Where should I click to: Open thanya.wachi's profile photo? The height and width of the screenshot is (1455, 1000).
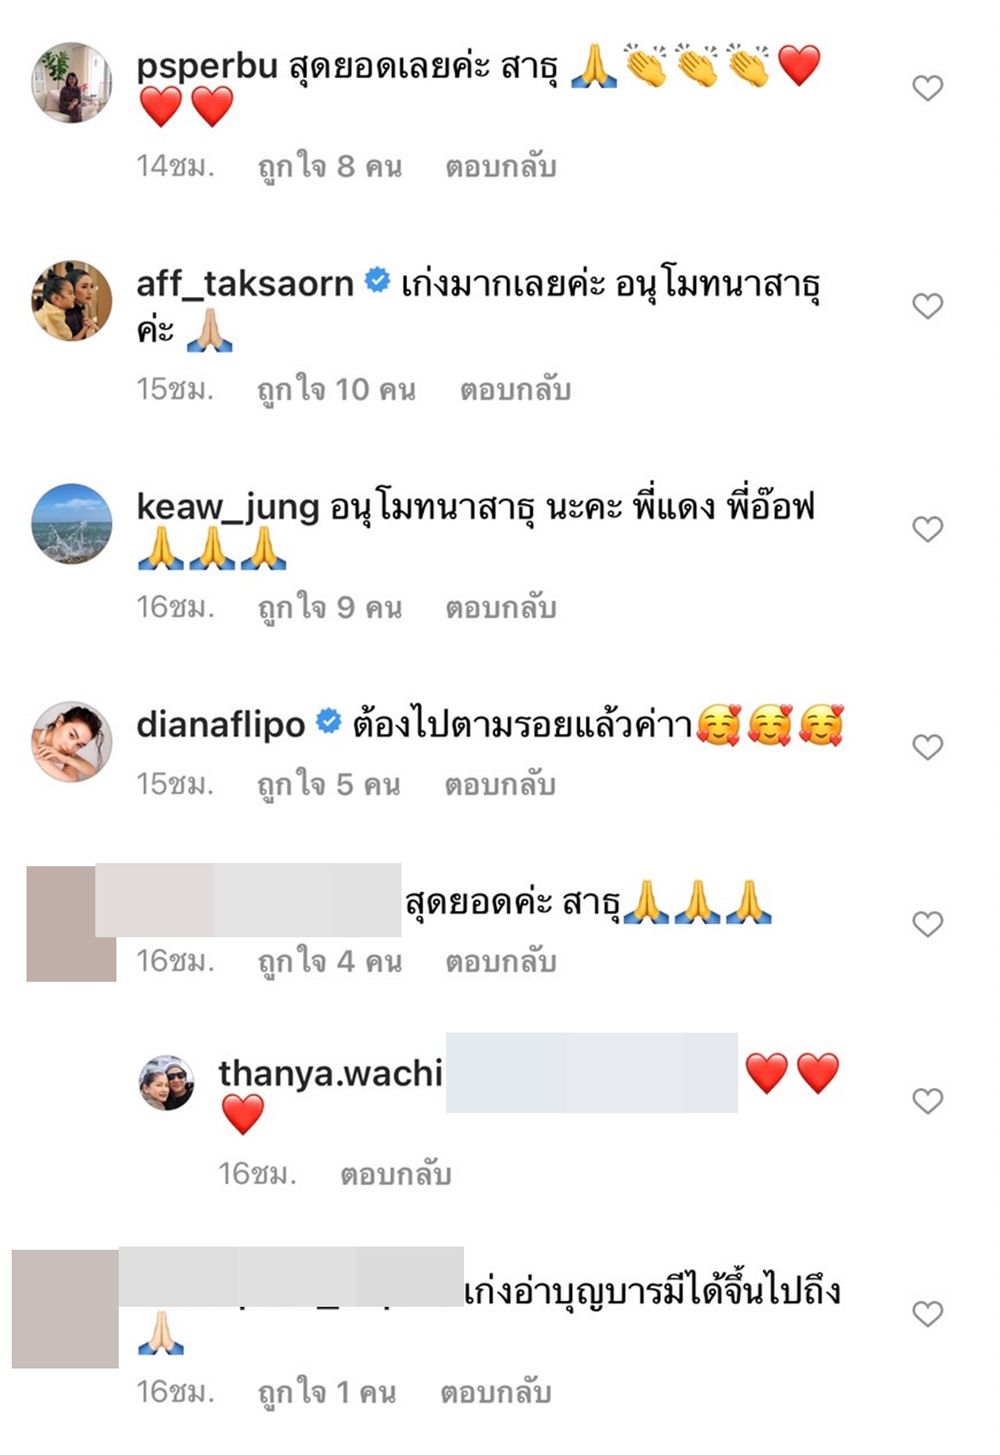(167, 1083)
